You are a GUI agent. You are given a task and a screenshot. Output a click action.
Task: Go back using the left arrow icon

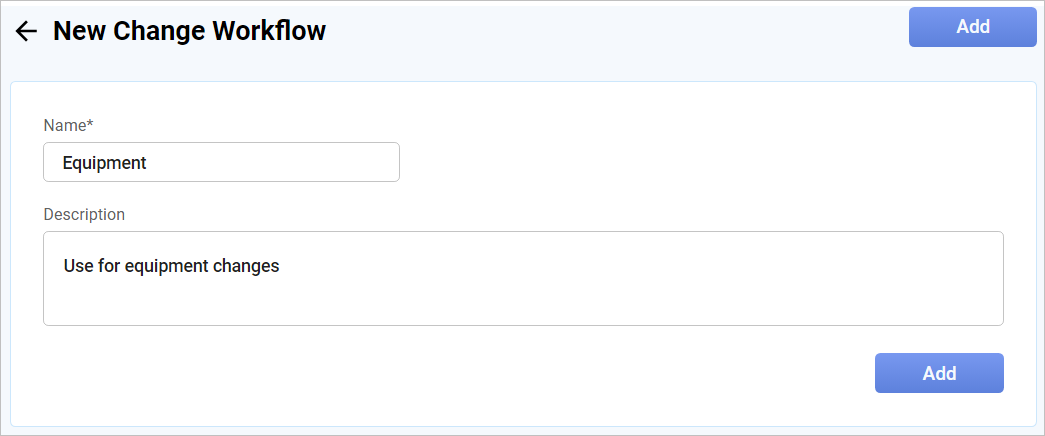[x=27, y=32]
